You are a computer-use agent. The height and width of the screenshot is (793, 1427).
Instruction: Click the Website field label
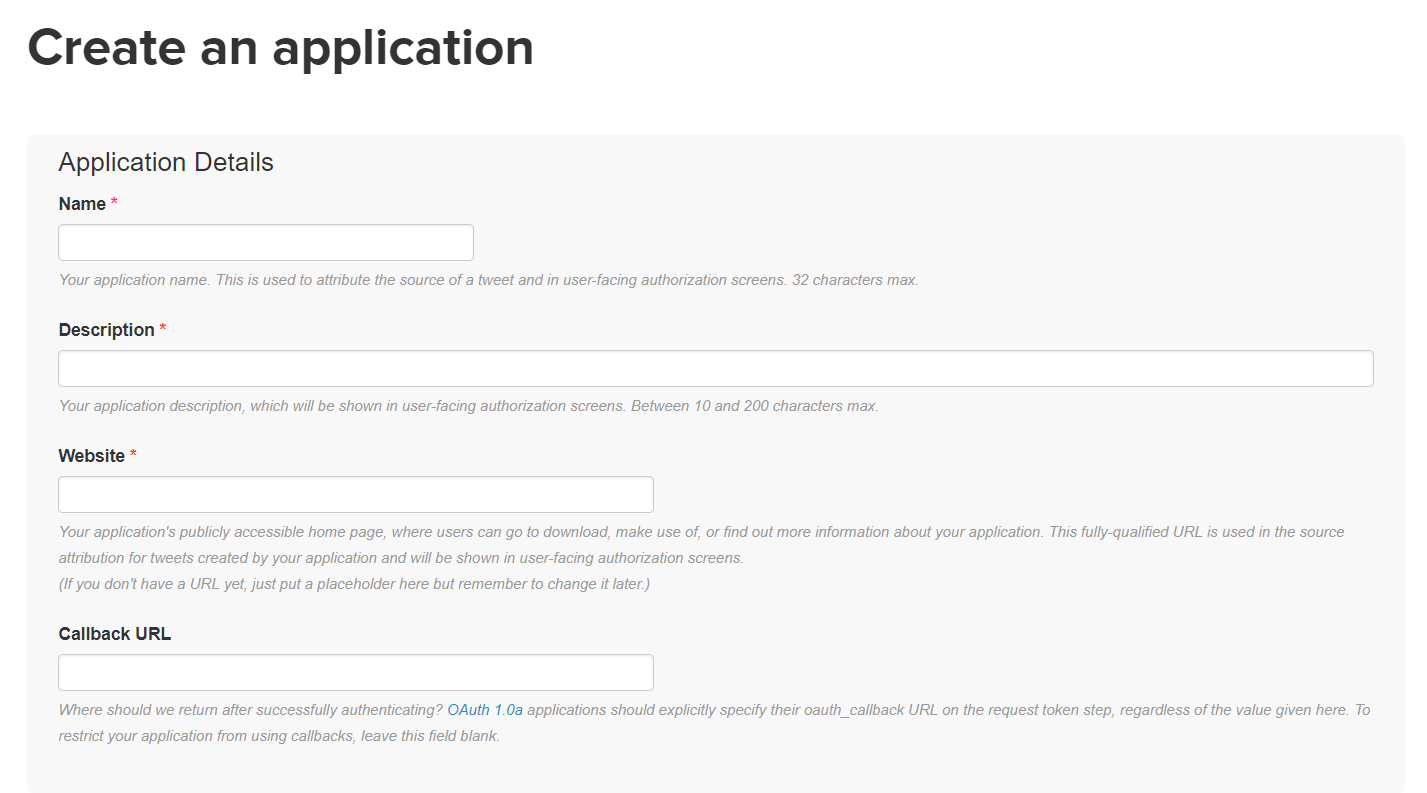pos(92,456)
